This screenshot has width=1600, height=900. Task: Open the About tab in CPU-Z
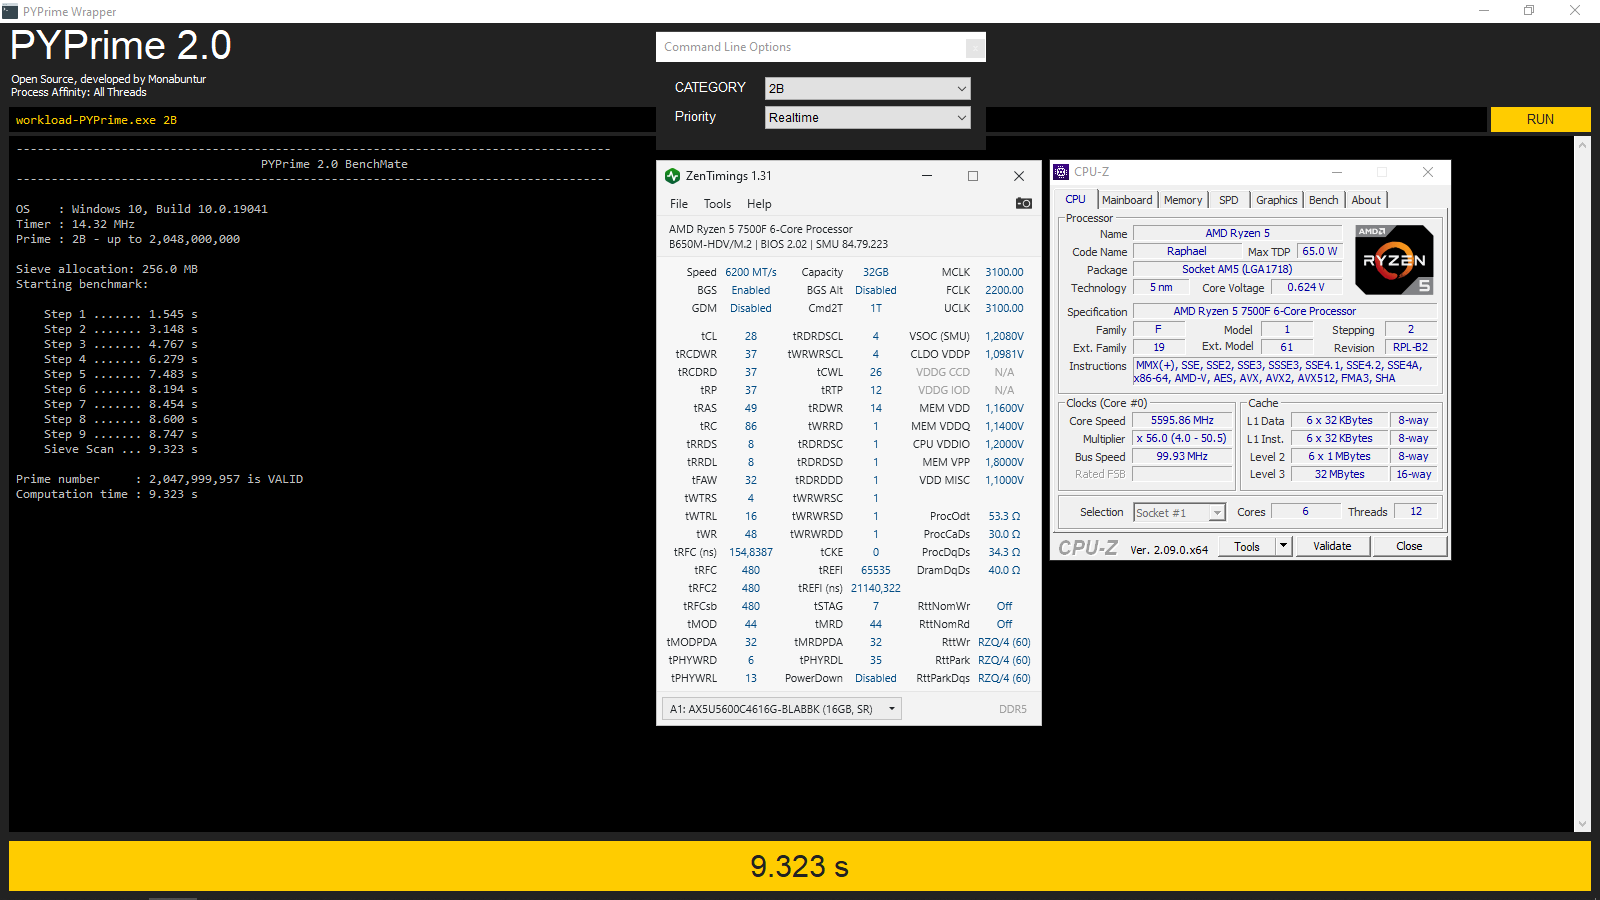(x=1366, y=200)
